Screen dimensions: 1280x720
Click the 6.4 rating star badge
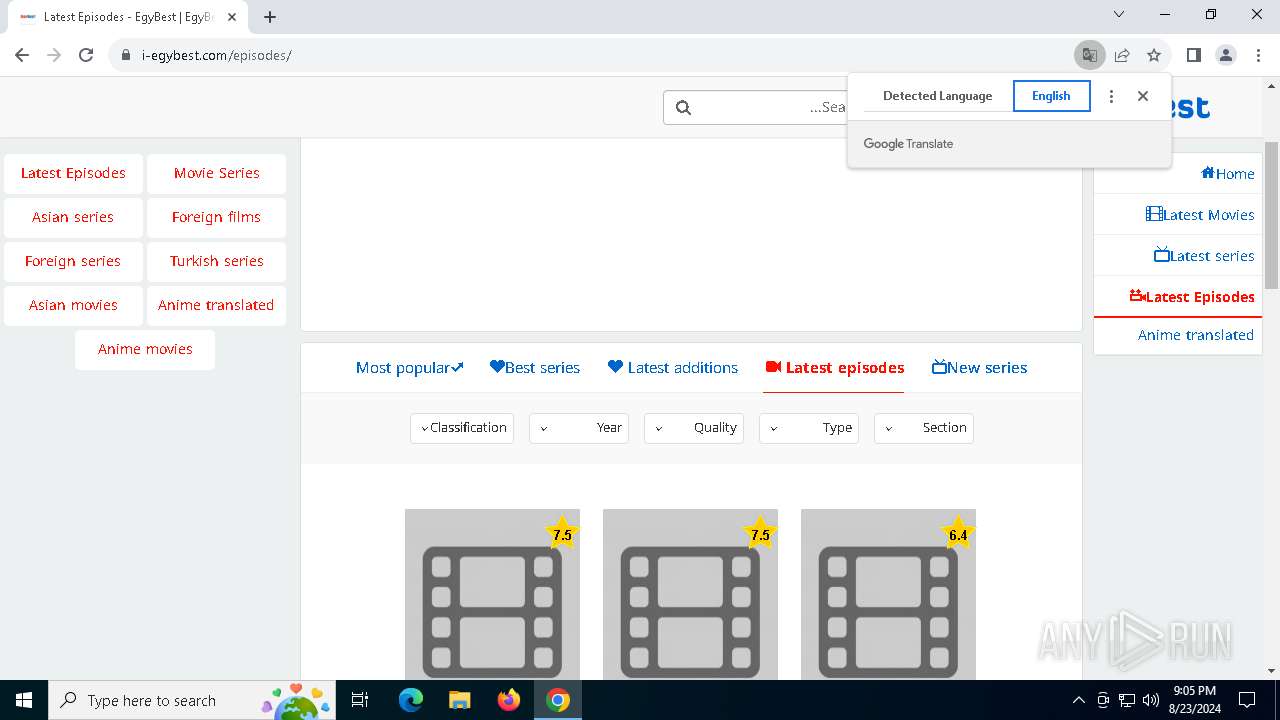pyautogui.click(x=958, y=534)
